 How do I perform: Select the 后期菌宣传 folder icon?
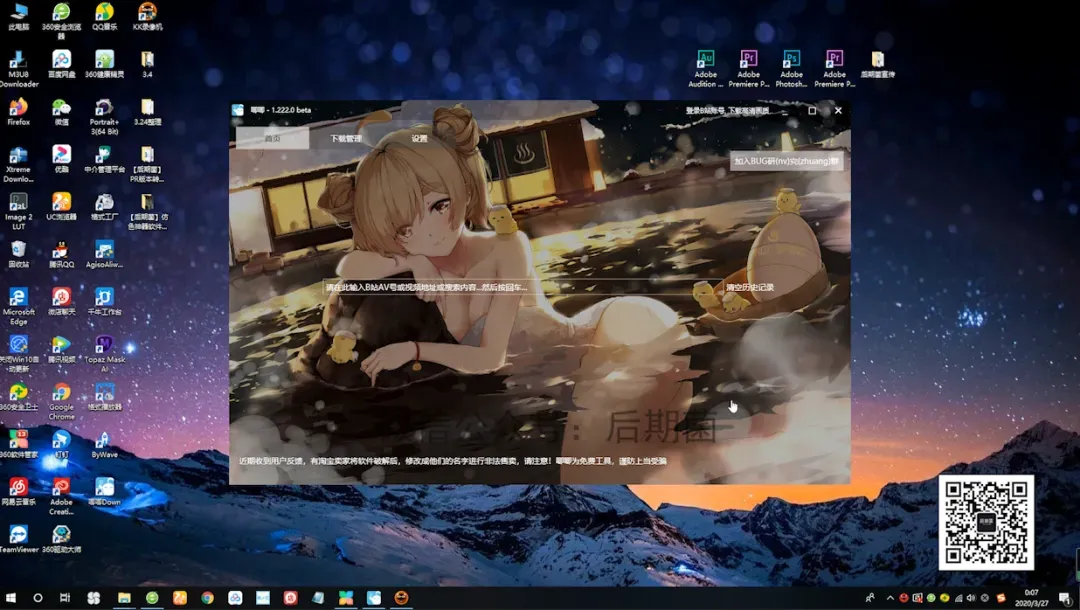(x=878, y=65)
